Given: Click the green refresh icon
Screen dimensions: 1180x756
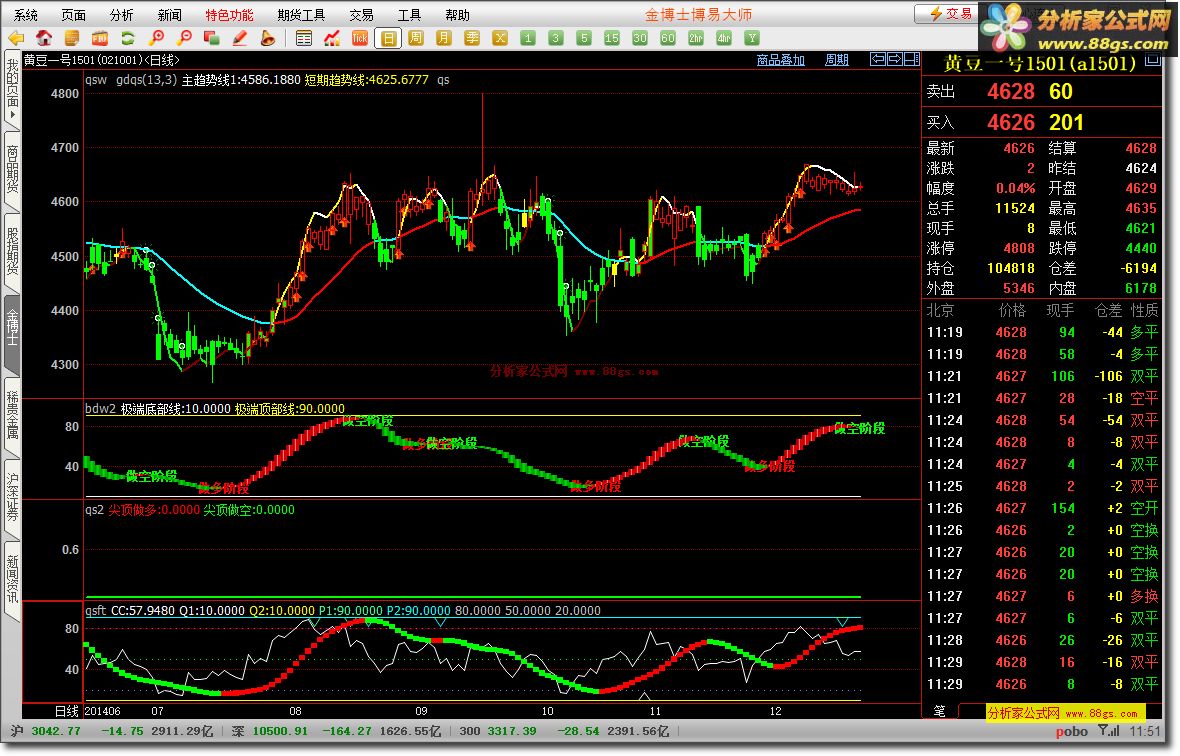Looking at the screenshot, I should coord(127,38).
